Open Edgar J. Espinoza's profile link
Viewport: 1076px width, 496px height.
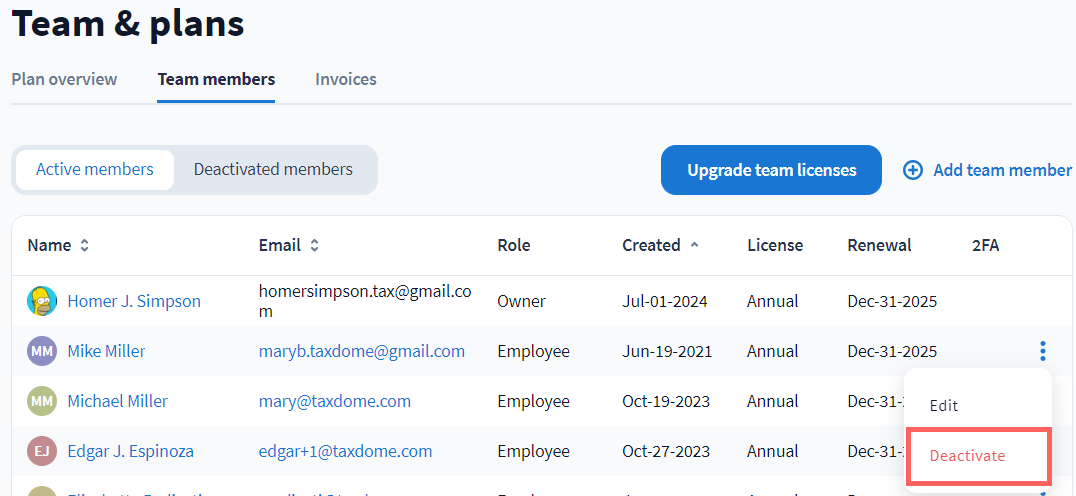click(x=130, y=451)
